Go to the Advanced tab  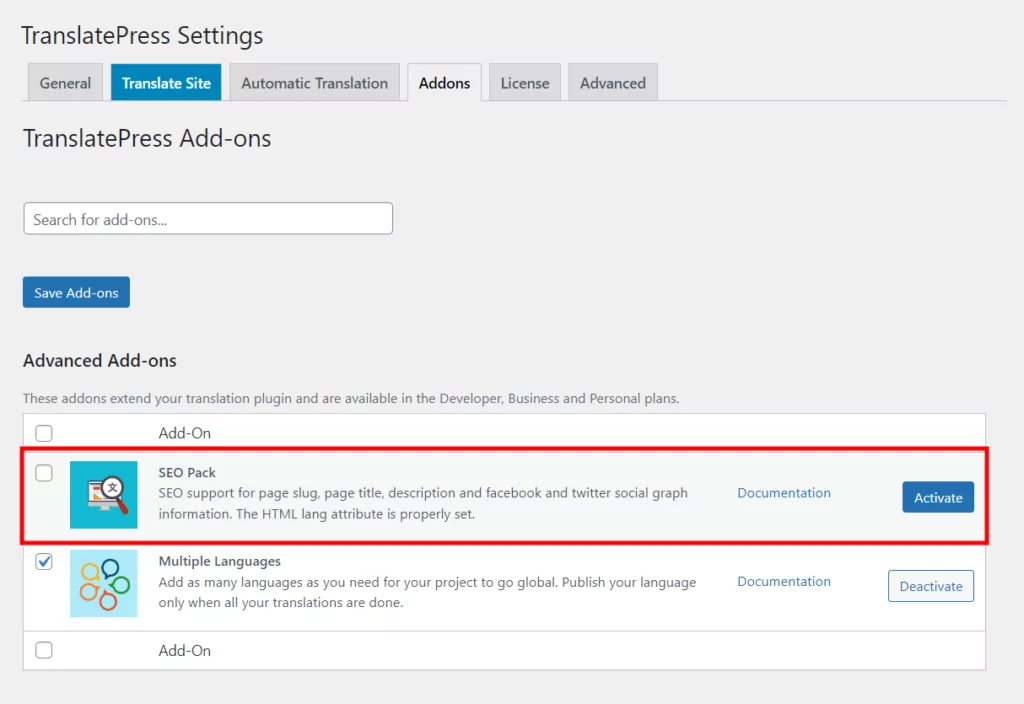coord(612,83)
